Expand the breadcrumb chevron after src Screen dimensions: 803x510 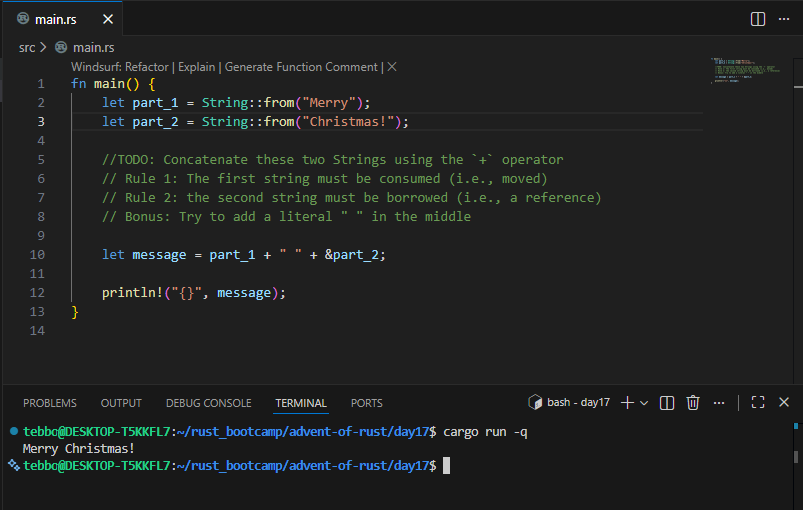(x=44, y=48)
